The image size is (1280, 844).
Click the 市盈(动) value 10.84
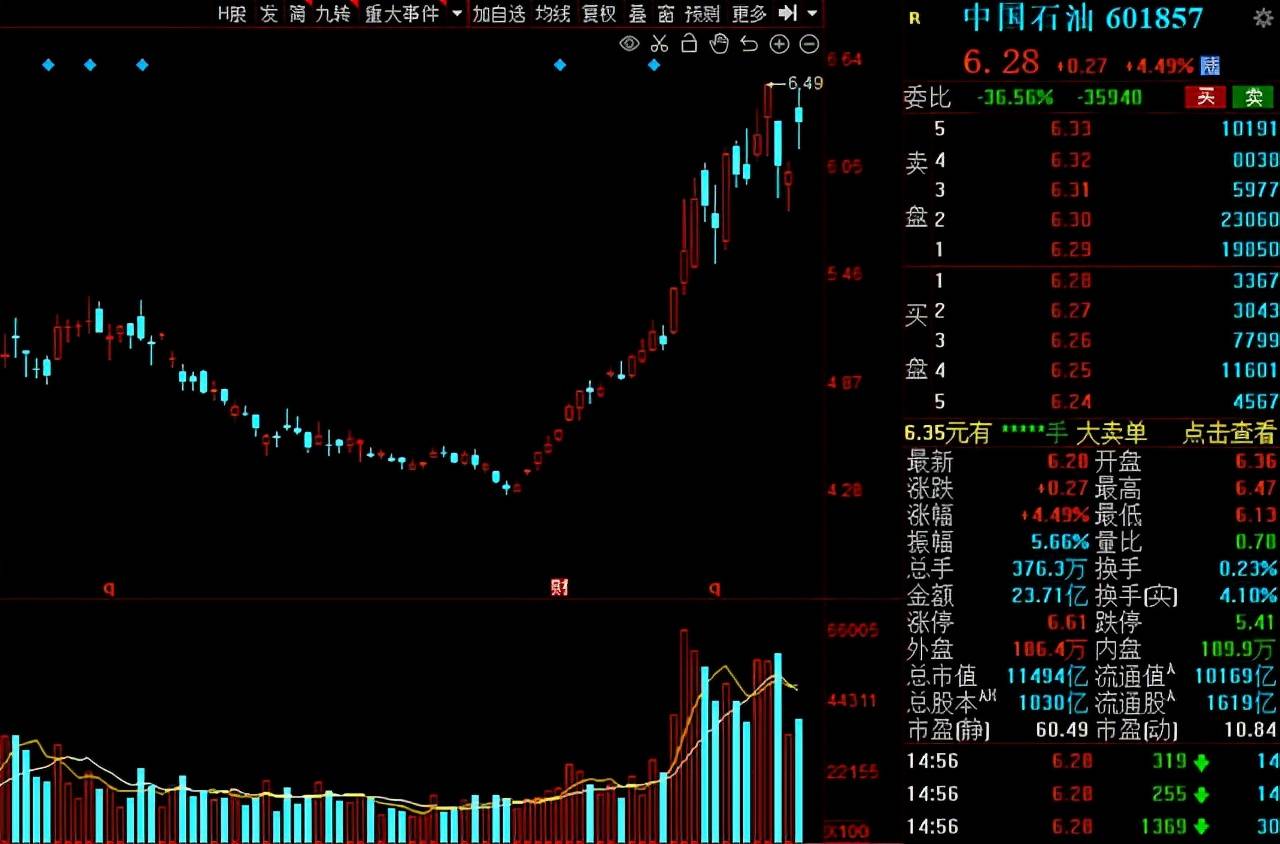pos(1251,731)
